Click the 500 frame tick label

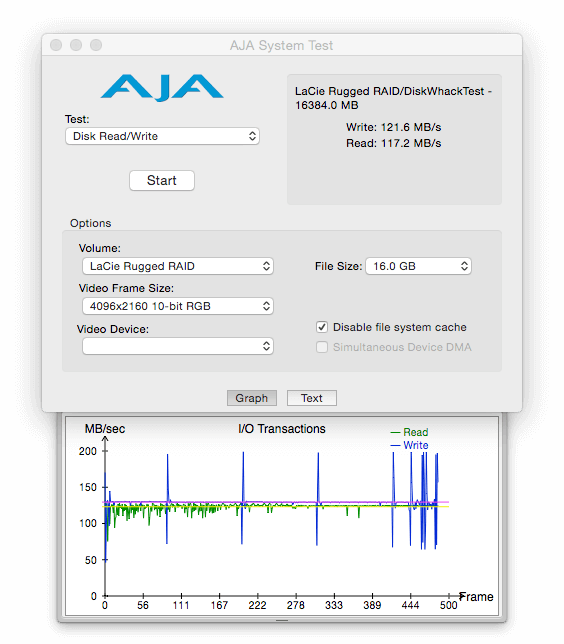click(449, 605)
